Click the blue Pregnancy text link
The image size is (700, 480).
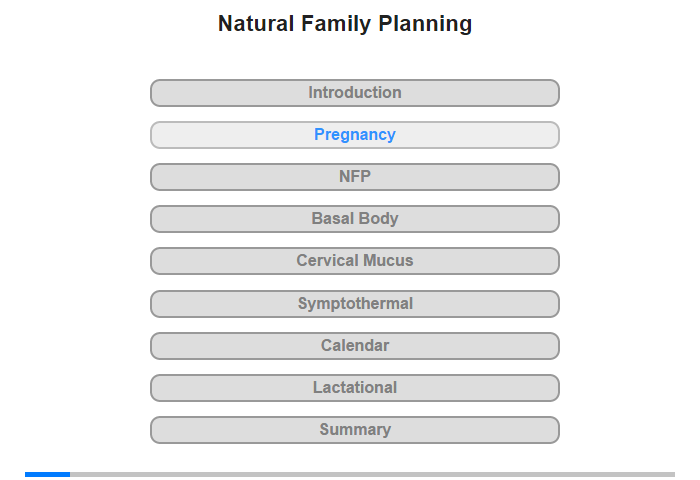point(354,134)
